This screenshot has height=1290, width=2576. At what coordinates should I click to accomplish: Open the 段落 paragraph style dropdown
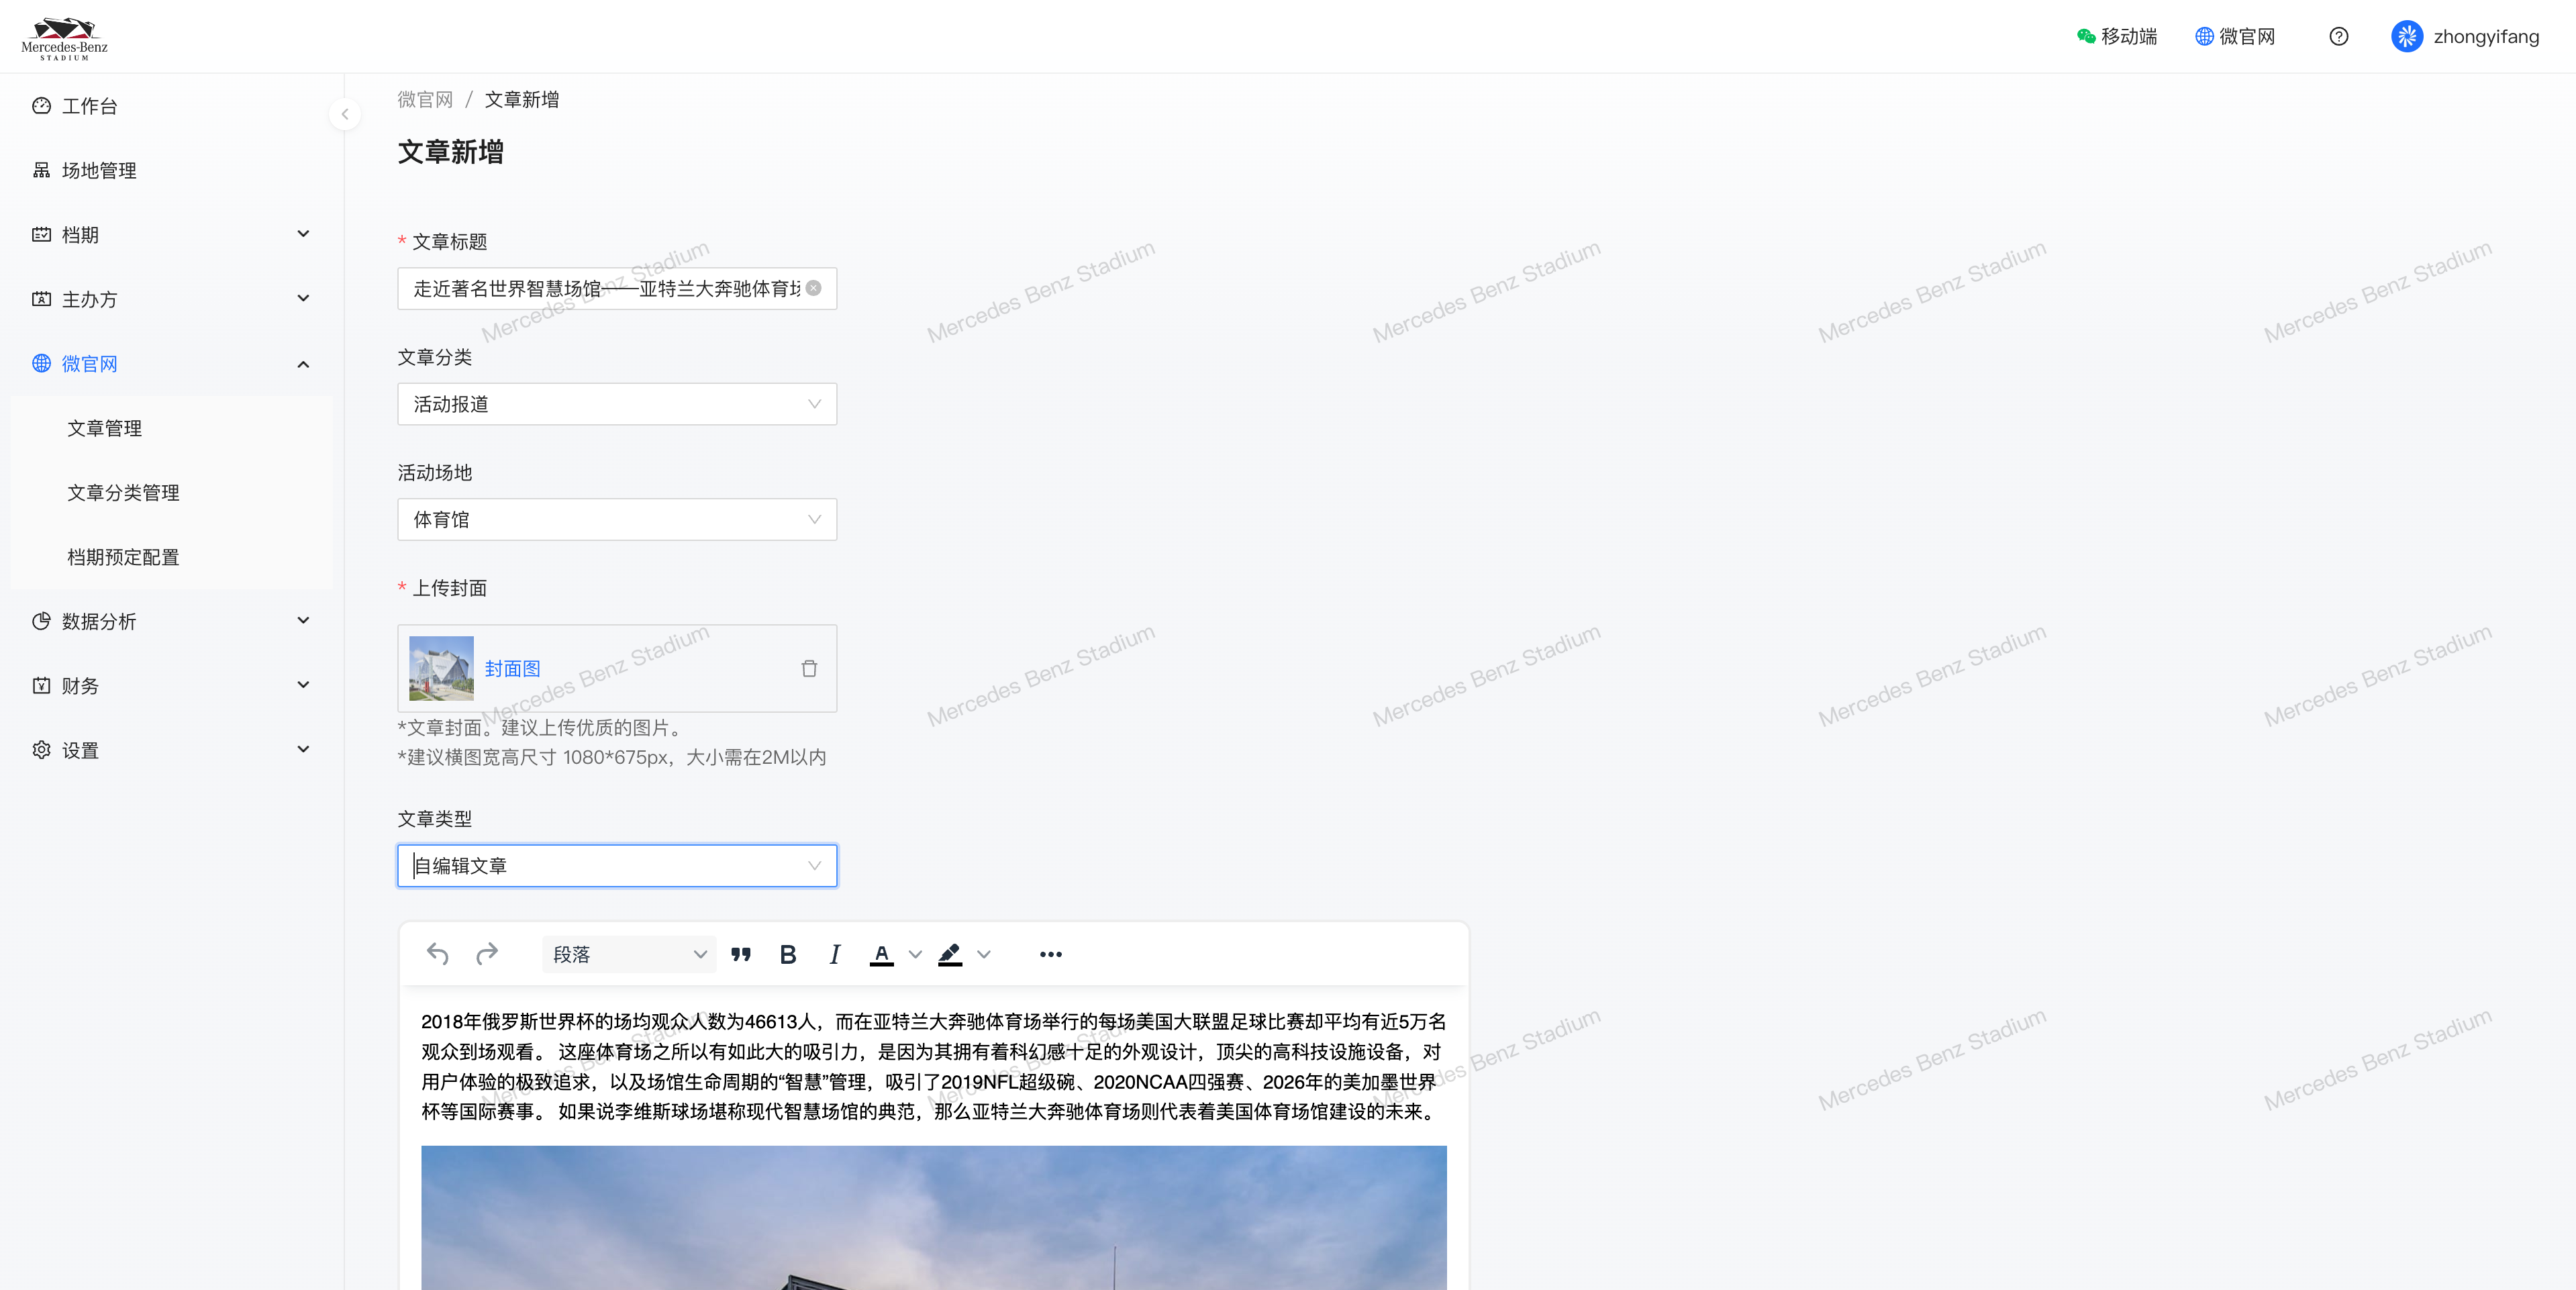click(629, 955)
